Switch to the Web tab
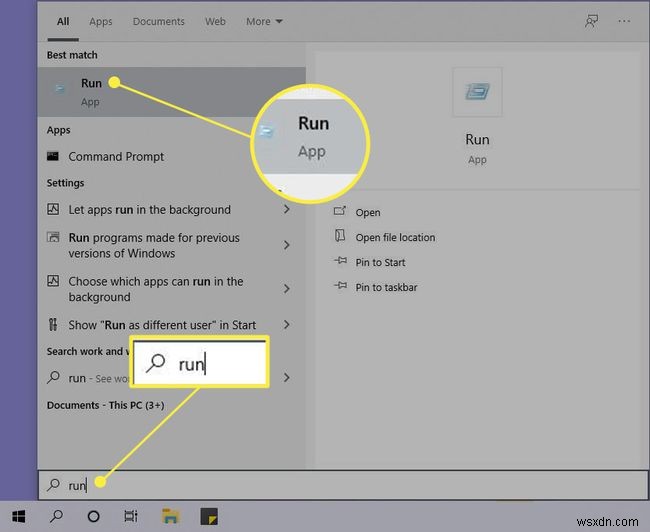650x532 pixels. click(215, 22)
